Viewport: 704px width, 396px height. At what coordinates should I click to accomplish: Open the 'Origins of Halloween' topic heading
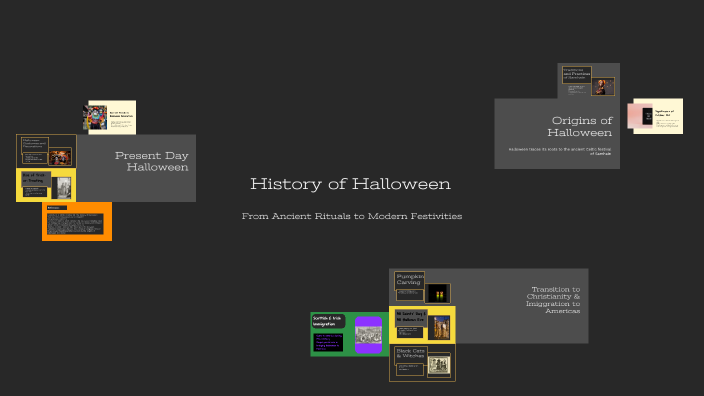[x=579, y=127]
